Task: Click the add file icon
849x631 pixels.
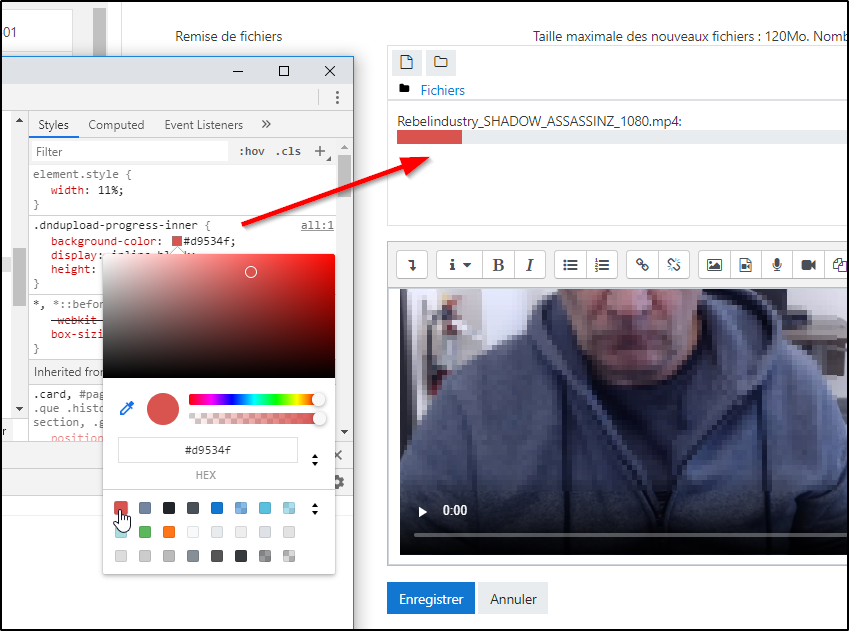Action: [x=406, y=62]
